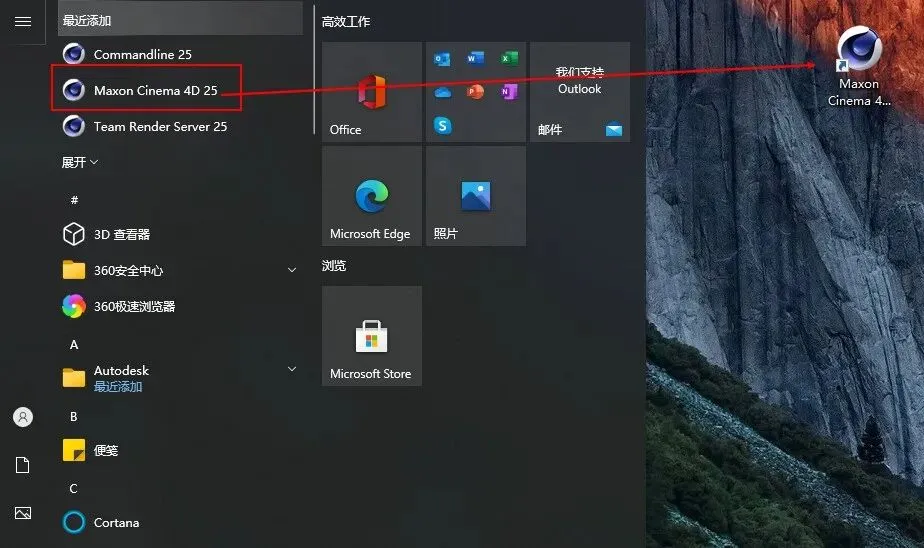Open 3D 查看器 app
The height and width of the screenshot is (548, 924).
click(x=180, y=234)
